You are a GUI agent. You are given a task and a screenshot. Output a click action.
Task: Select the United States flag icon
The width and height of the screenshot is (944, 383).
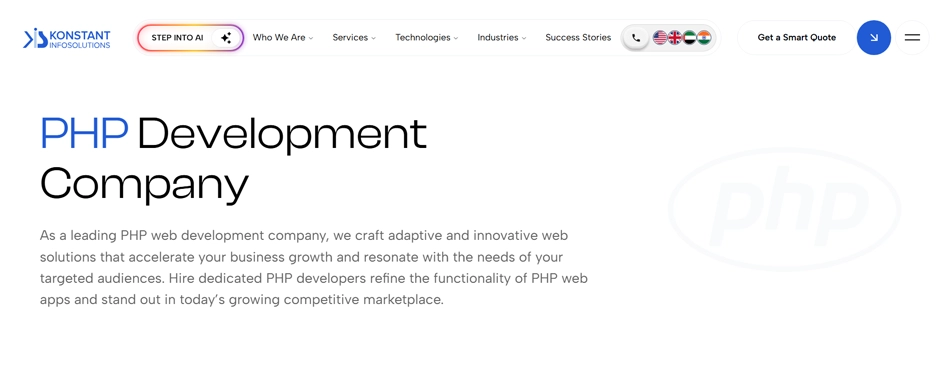[x=660, y=38]
